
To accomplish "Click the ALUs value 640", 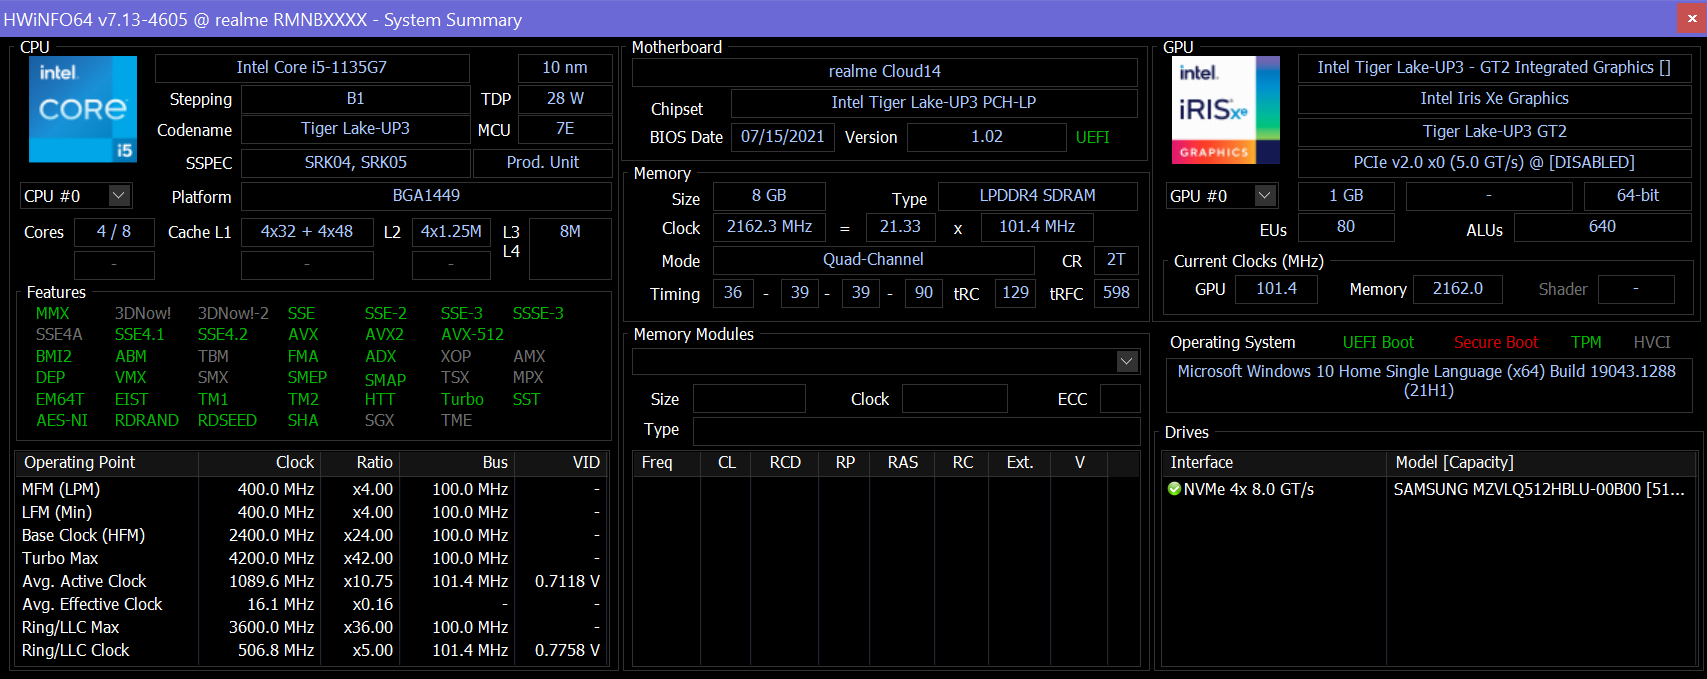I will tap(1602, 227).
